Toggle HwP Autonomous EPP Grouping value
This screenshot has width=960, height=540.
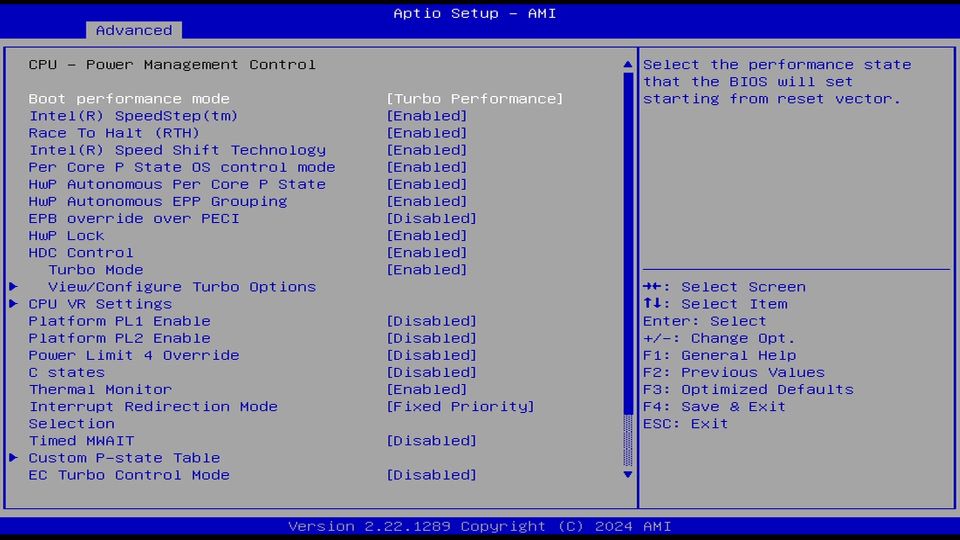[x=427, y=201]
